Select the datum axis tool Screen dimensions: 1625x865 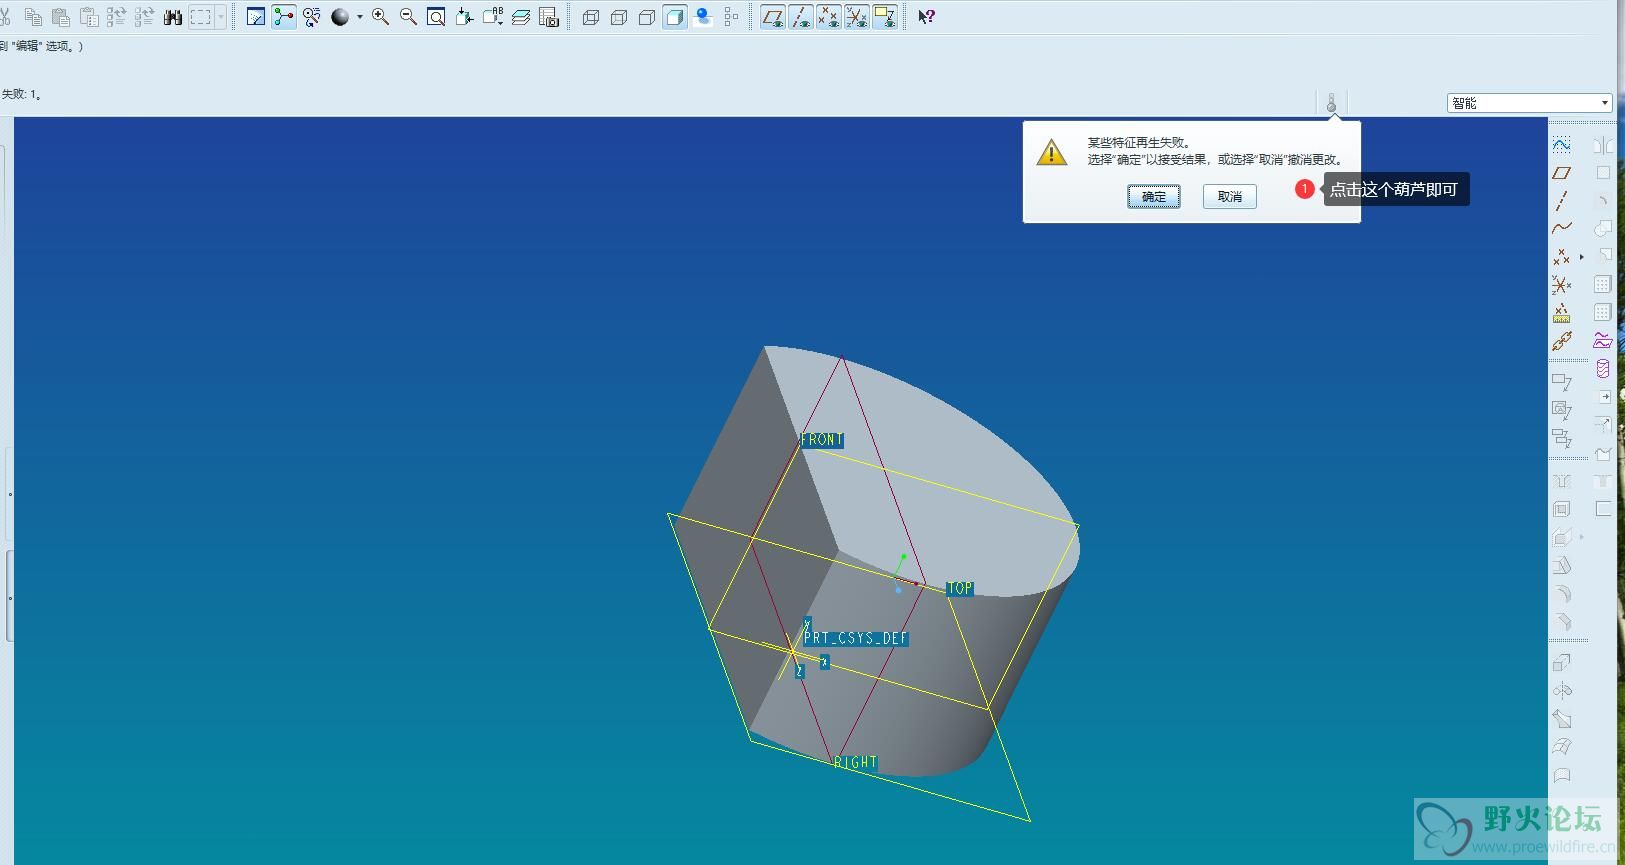[x=1562, y=201]
